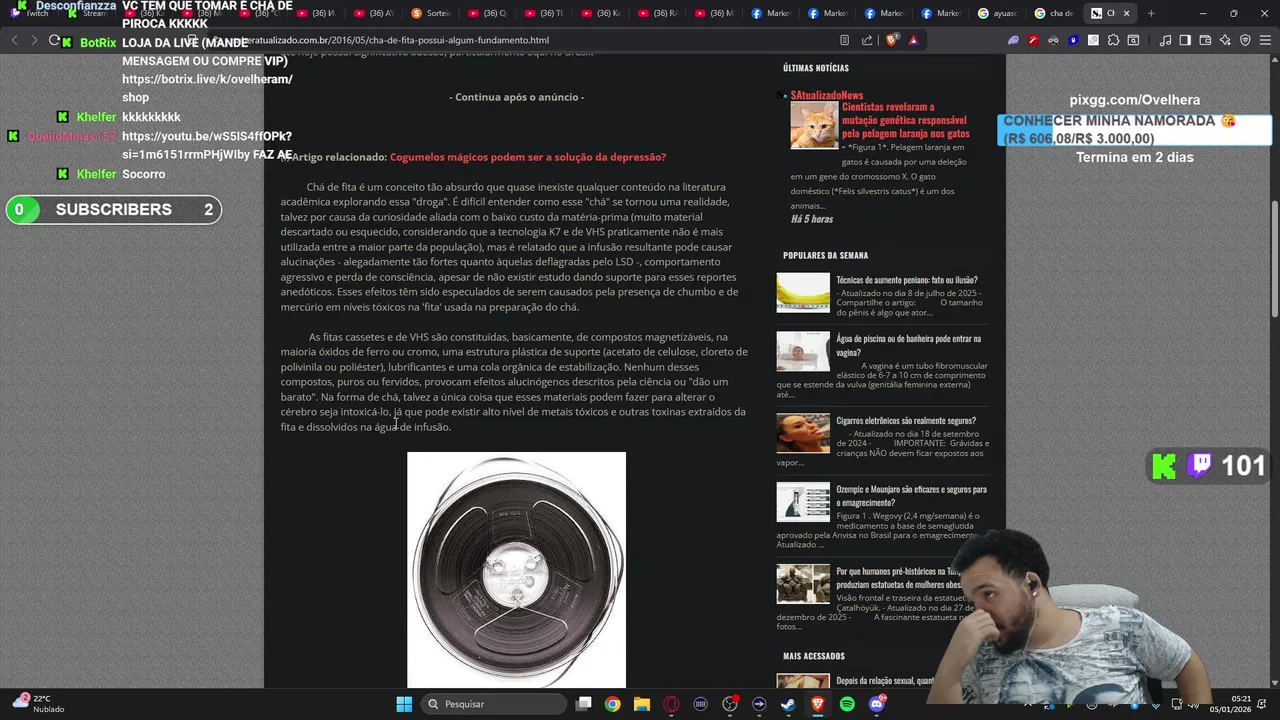
Task: Open the Windows Start menu
Action: (x=404, y=704)
